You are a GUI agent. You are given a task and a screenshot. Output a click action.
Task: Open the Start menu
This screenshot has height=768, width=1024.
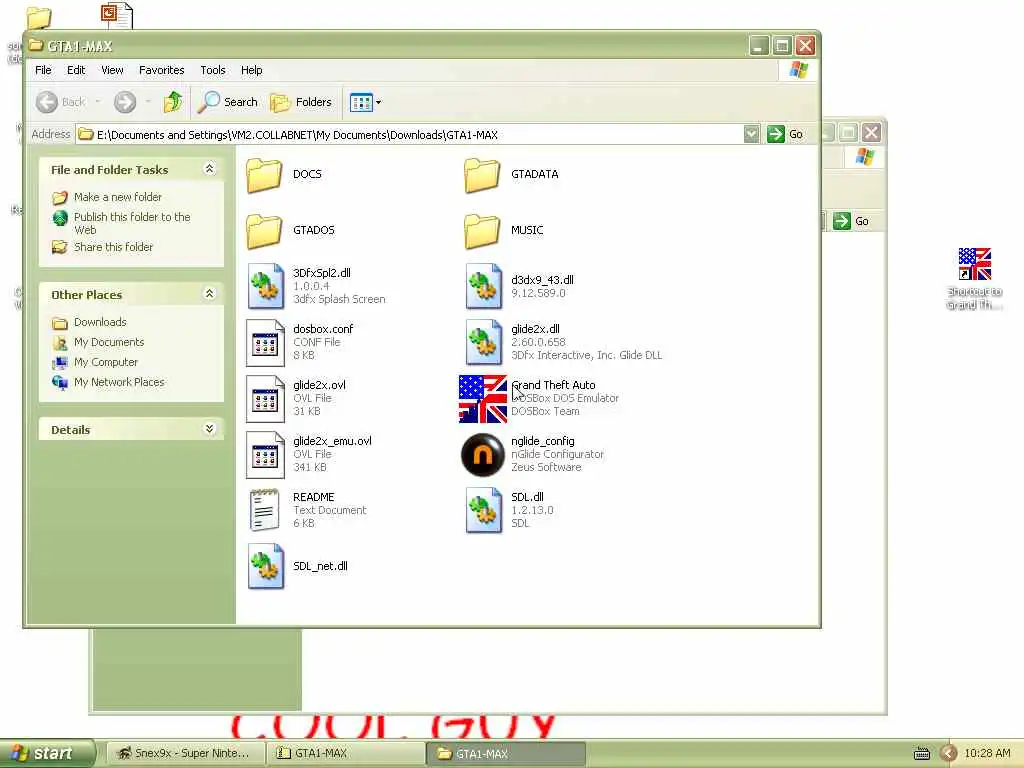point(46,754)
